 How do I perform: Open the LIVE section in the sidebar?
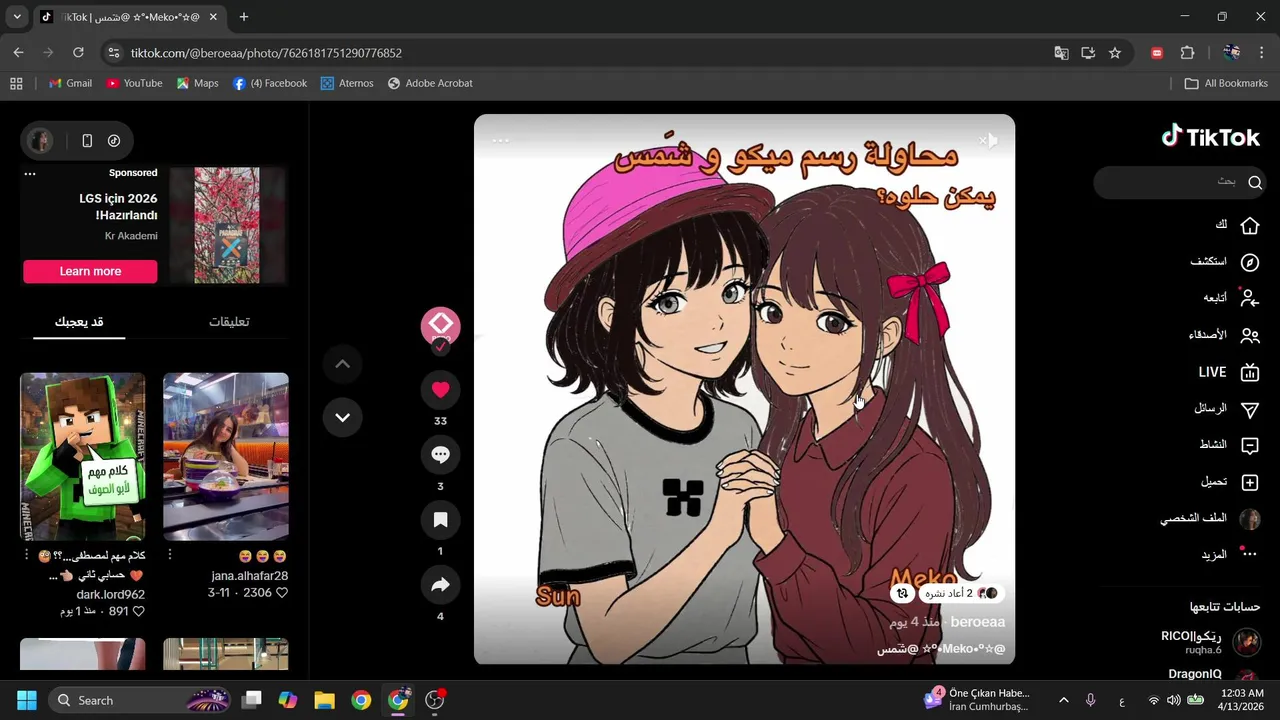tap(1228, 372)
